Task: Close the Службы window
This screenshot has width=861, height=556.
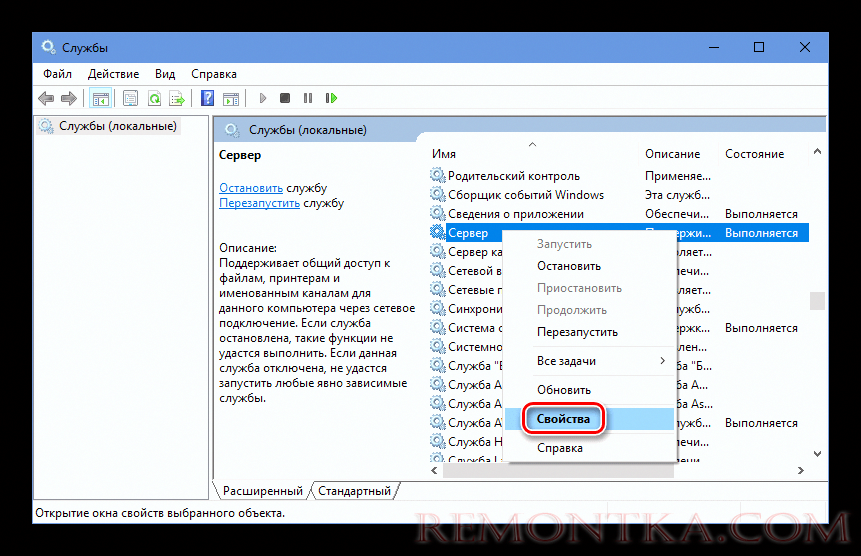Action: (804, 47)
